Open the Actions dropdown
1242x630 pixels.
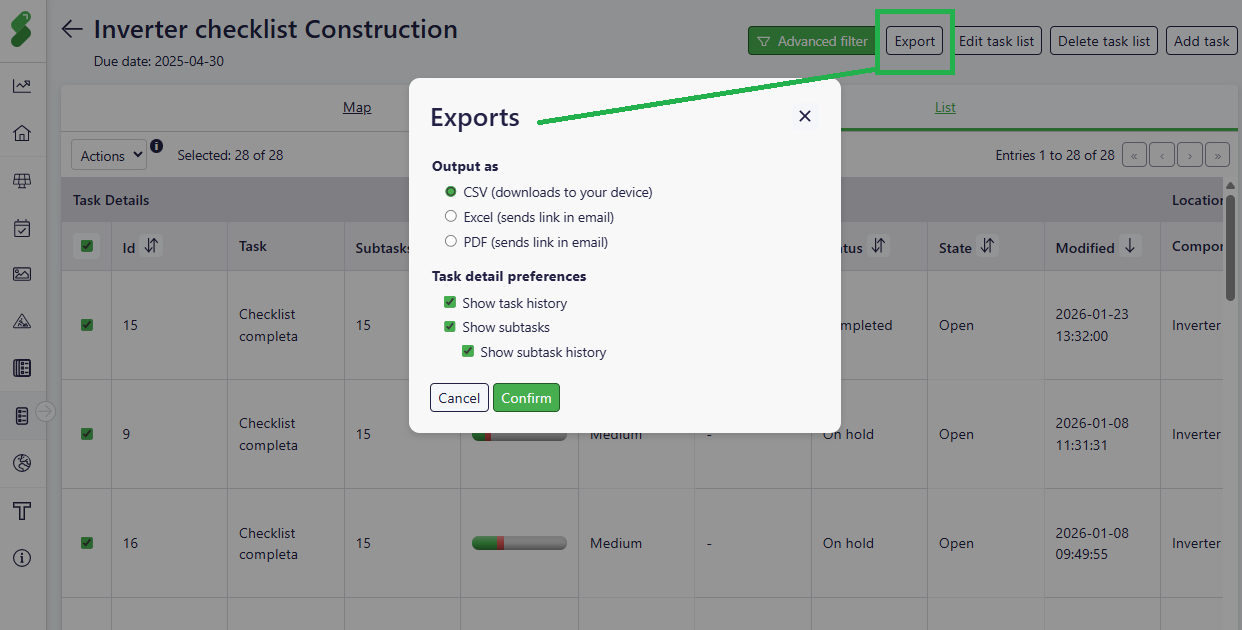(109, 155)
